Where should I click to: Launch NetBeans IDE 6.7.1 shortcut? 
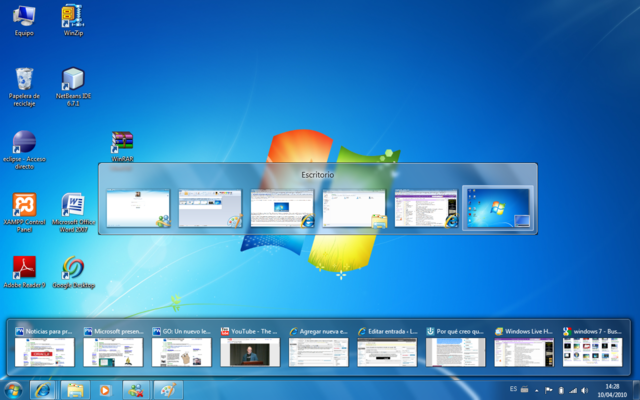[73, 87]
